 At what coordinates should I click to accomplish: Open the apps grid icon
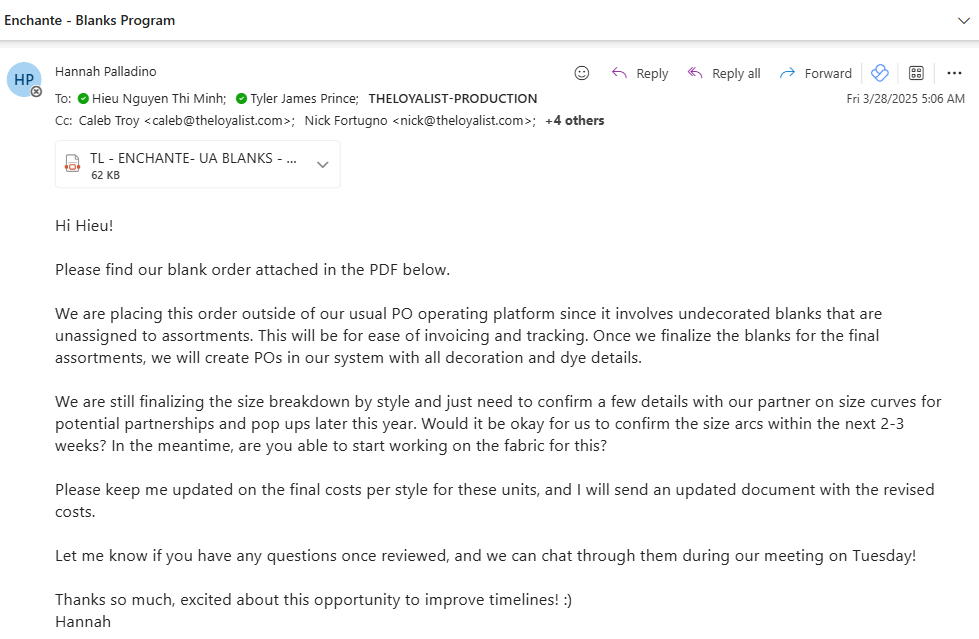916,73
